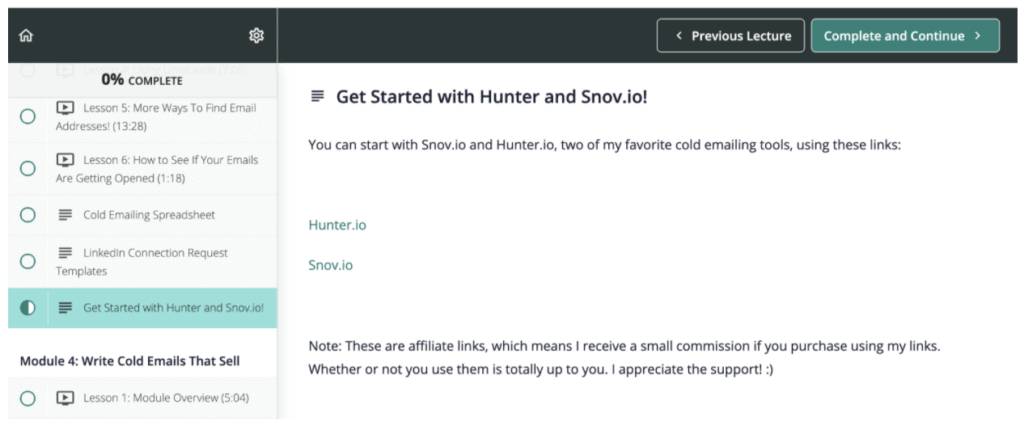Click the half-filled circle on the current lesson
Viewport: 1024px width, 430px height.
point(28,308)
